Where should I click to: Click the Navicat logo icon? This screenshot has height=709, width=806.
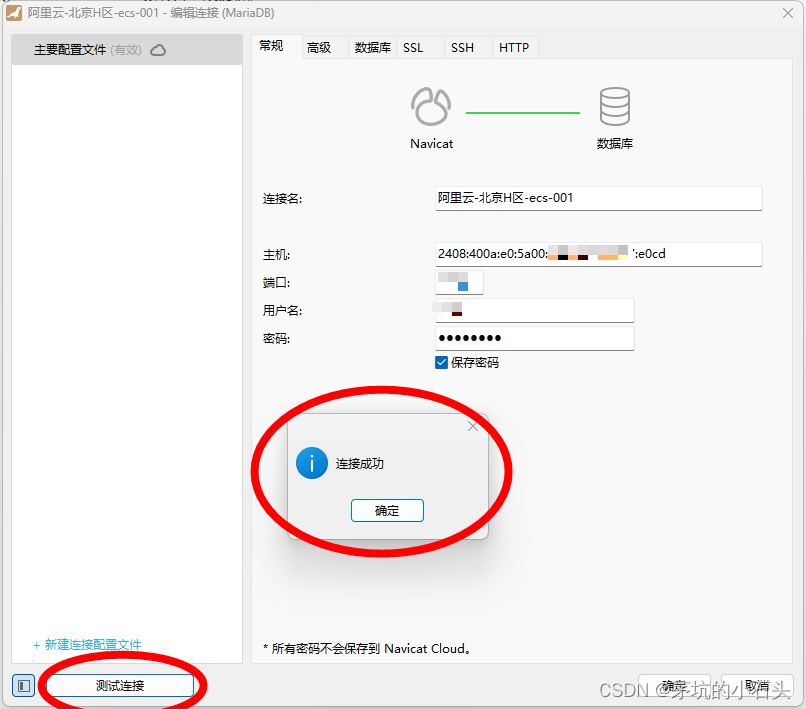431,106
